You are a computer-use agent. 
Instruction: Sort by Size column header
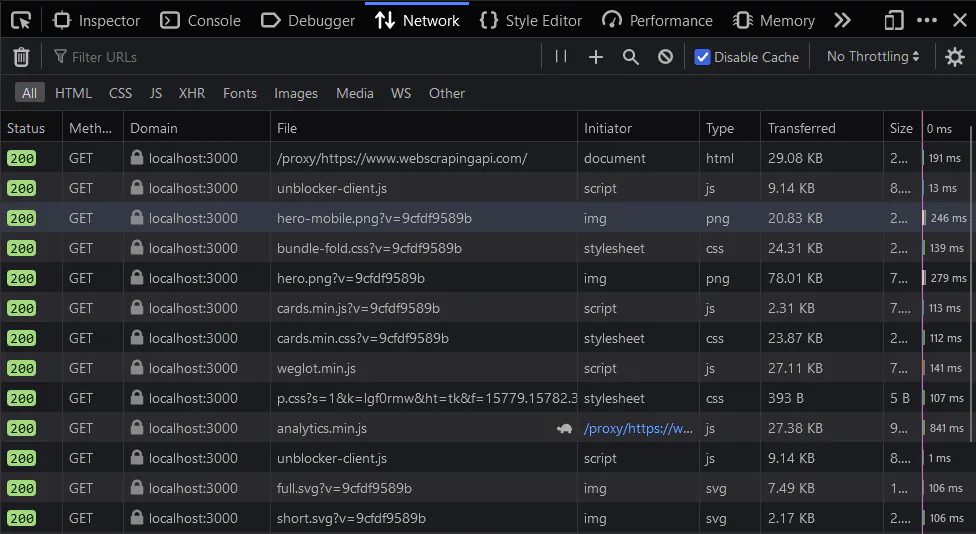point(902,128)
